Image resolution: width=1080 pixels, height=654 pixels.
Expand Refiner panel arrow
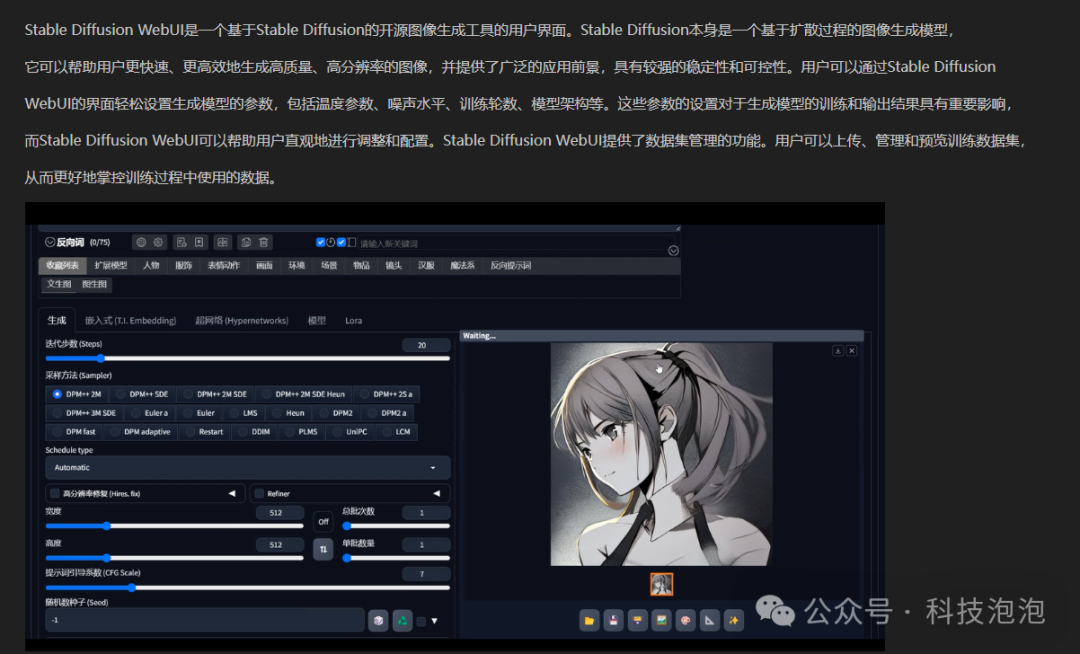437,493
